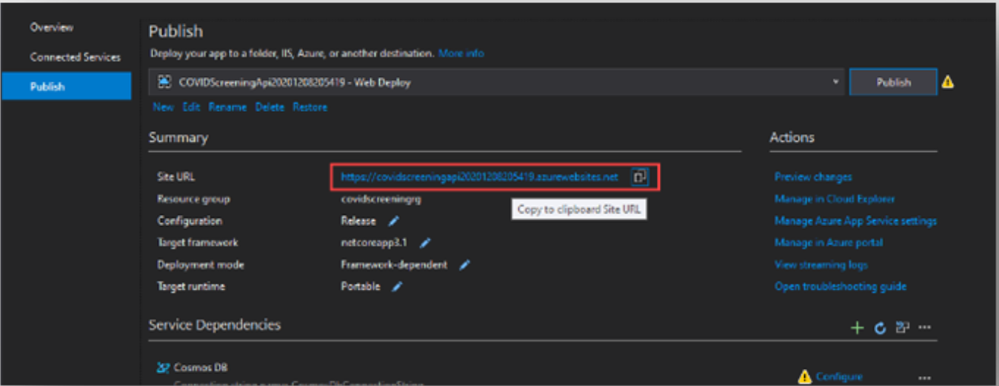This screenshot has width=999, height=386.
Task: Copy Site URL to clipboard icon
Action: 640,177
